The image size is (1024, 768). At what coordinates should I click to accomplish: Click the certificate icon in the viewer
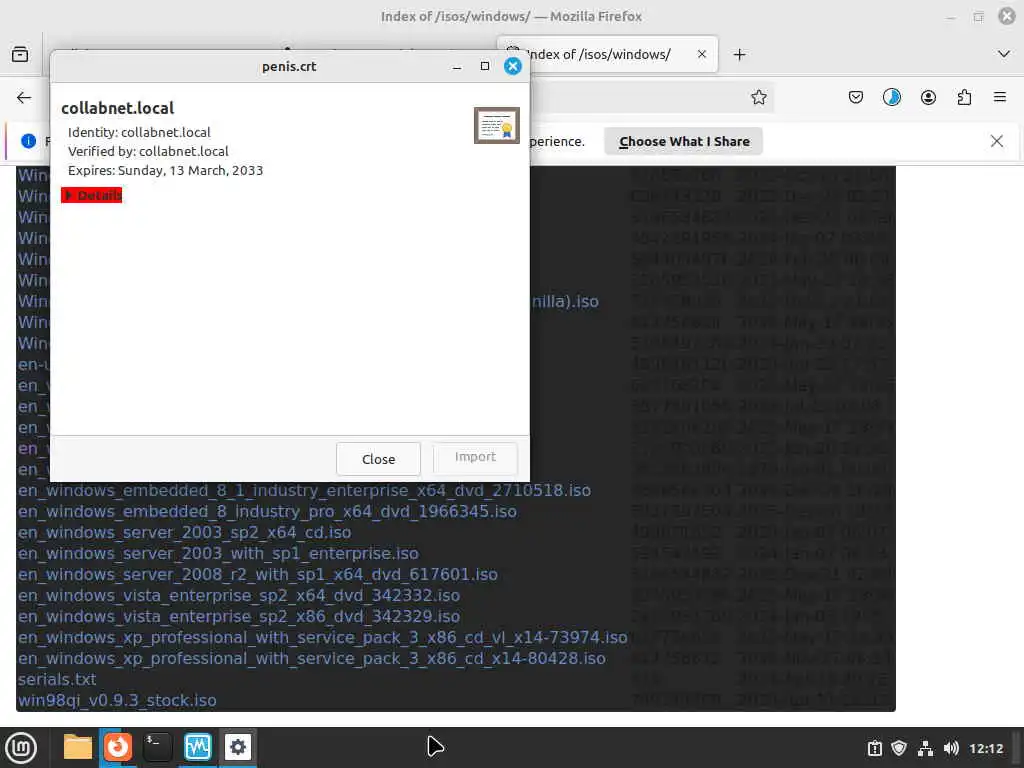coord(496,125)
